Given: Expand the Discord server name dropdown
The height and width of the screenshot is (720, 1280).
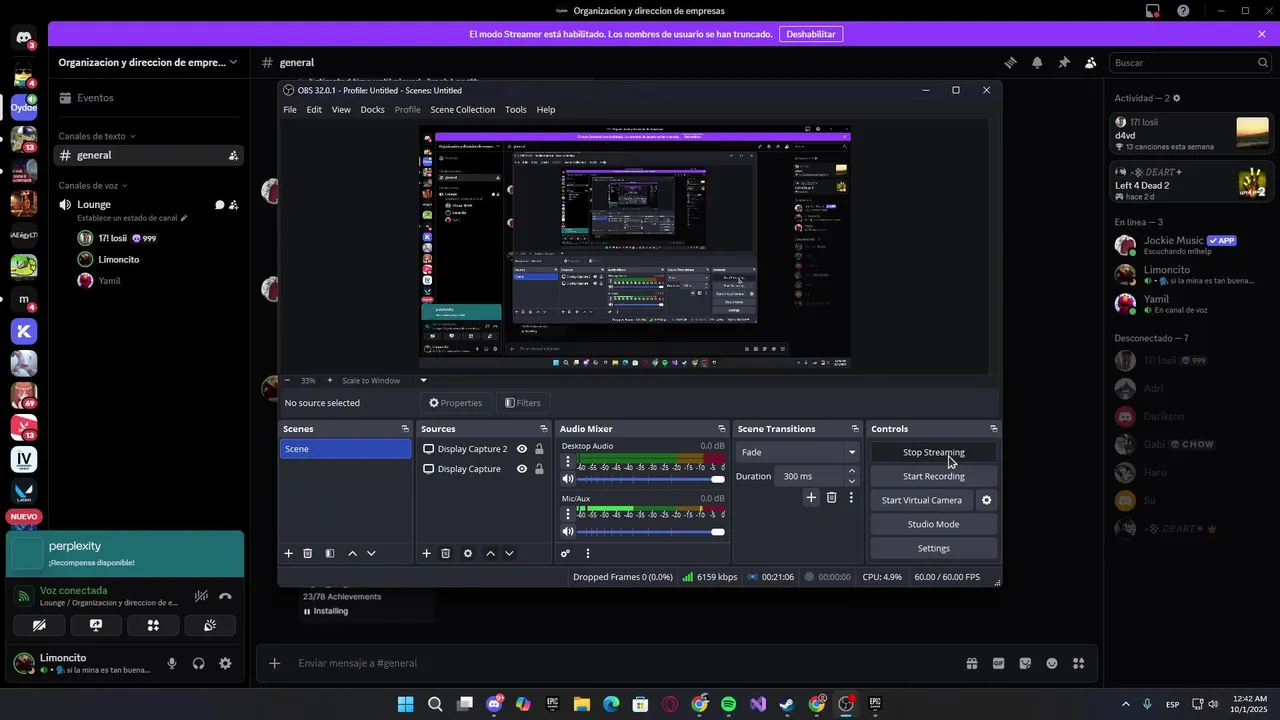Looking at the screenshot, I should [233, 62].
